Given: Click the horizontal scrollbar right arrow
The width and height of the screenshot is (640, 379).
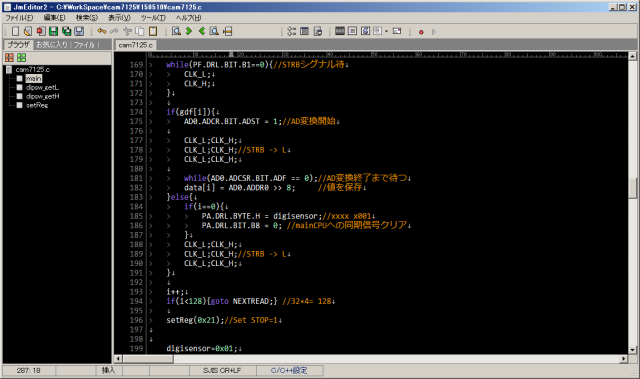Looking at the screenshot, I should pyautogui.click(x=623, y=359).
